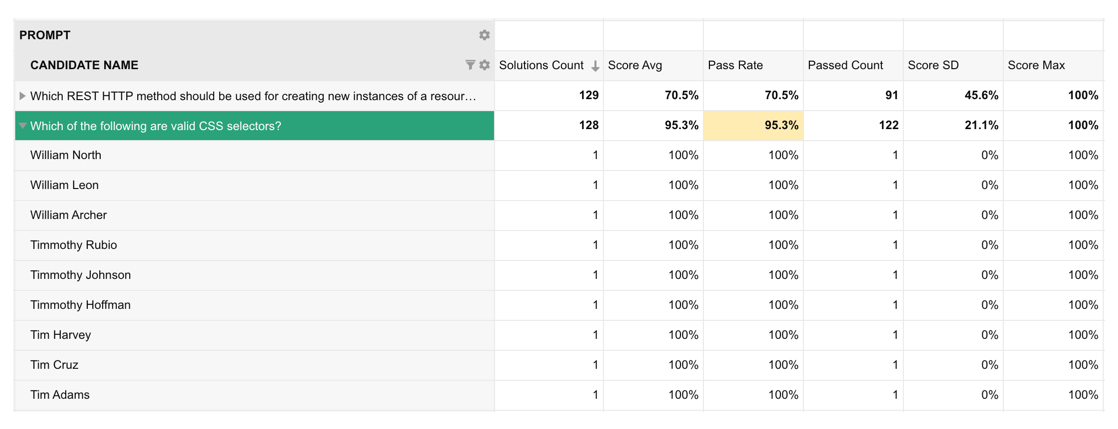Image resolution: width=1118 pixels, height=429 pixels.
Task: Open the PROMPT column settings gear
Action: pyautogui.click(x=484, y=35)
